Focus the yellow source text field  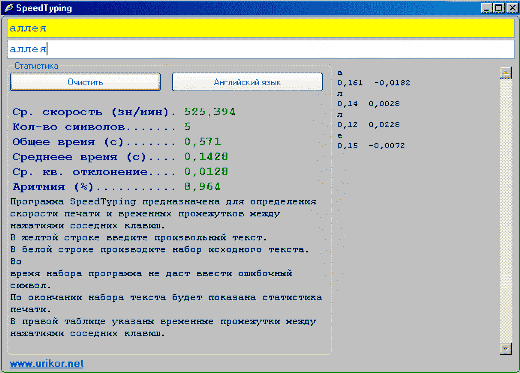[261, 28]
